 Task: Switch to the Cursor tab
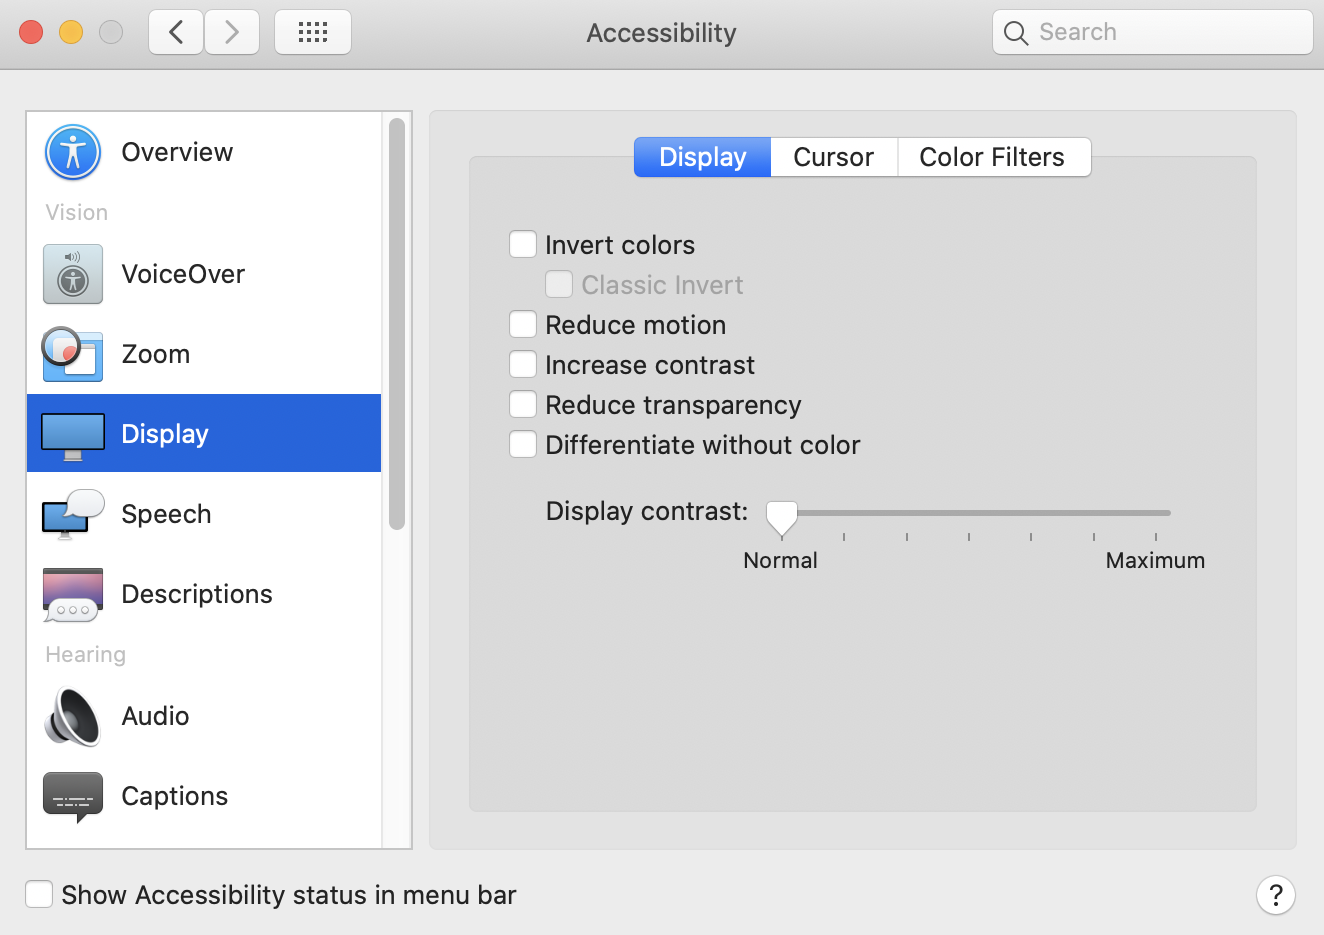click(x=833, y=157)
